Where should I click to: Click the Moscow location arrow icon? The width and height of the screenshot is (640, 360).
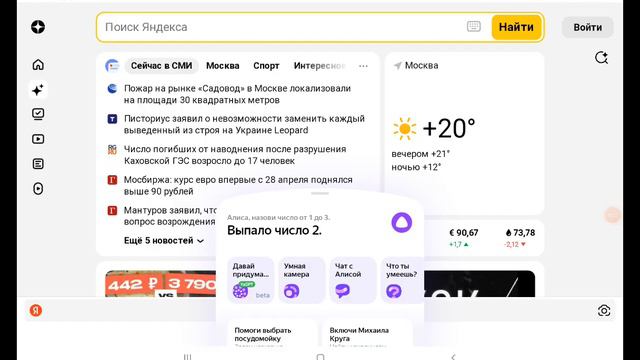(398, 65)
